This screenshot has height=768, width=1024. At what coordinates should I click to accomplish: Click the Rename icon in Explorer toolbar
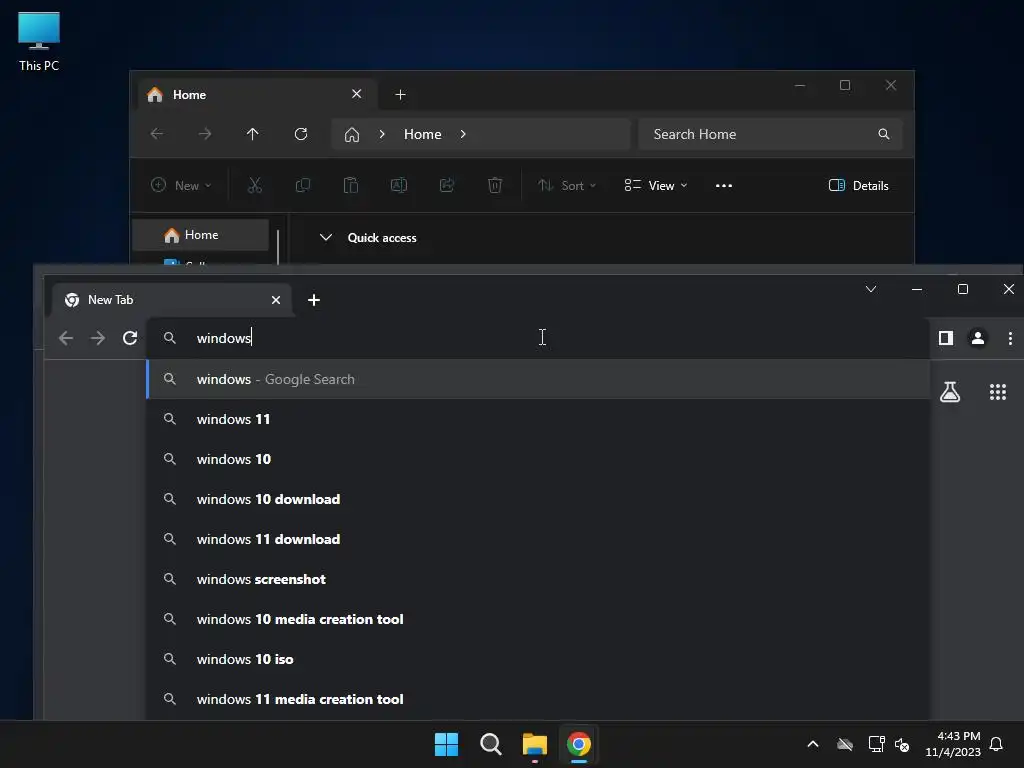pos(399,185)
